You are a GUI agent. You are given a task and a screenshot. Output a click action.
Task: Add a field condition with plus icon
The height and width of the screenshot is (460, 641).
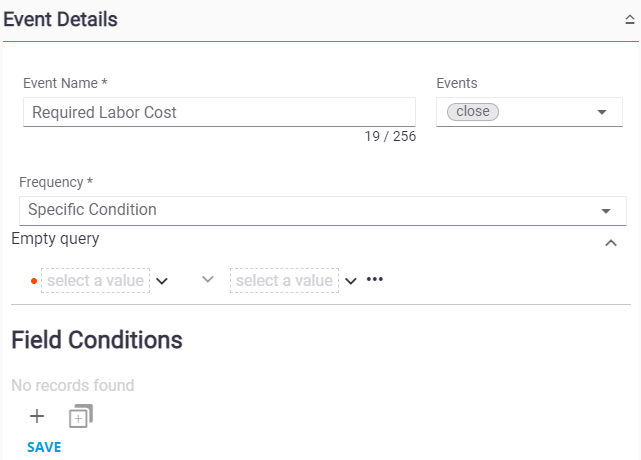[37, 416]
